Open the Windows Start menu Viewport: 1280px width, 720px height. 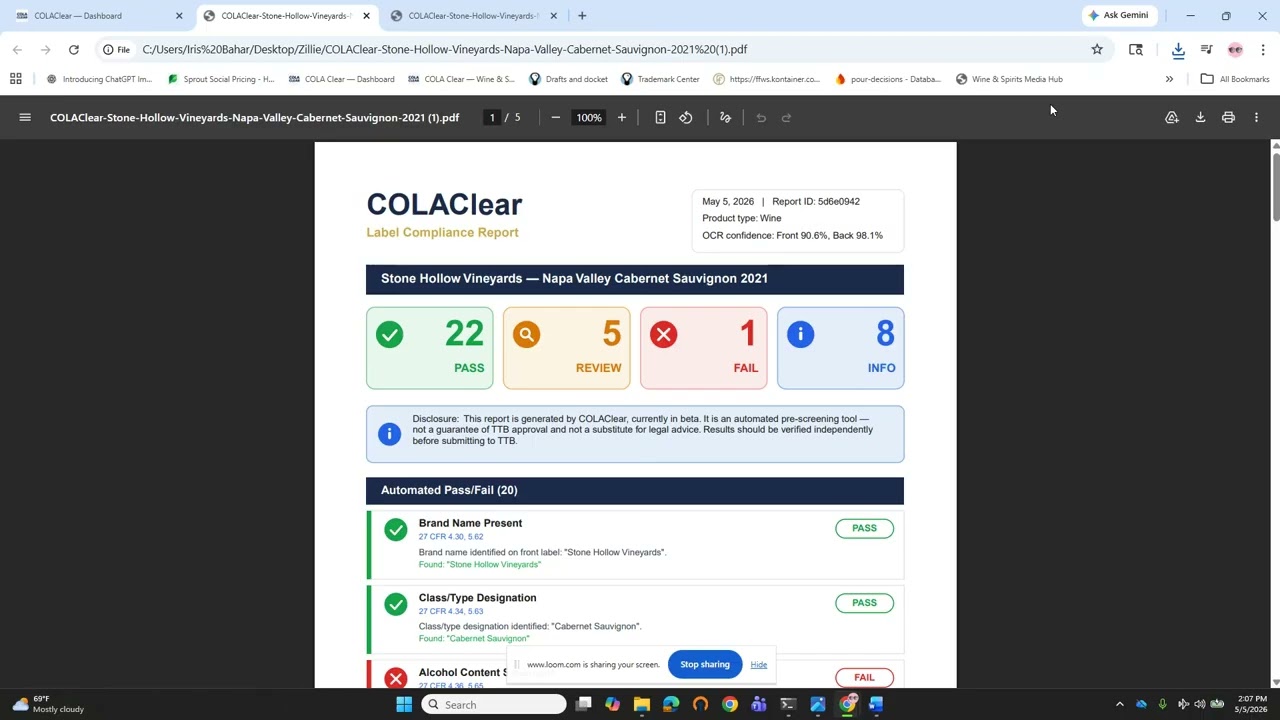pyautogui.click(x=404, y=705)
